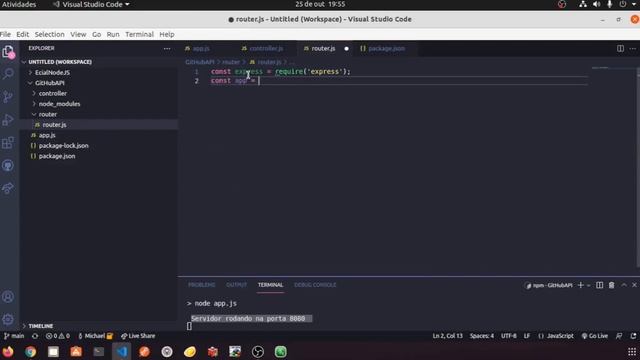This screenshot has height=360, width=640.
Task: Open notifications bell in status bar
Action: pyautogui.click(x=633, y=336)
